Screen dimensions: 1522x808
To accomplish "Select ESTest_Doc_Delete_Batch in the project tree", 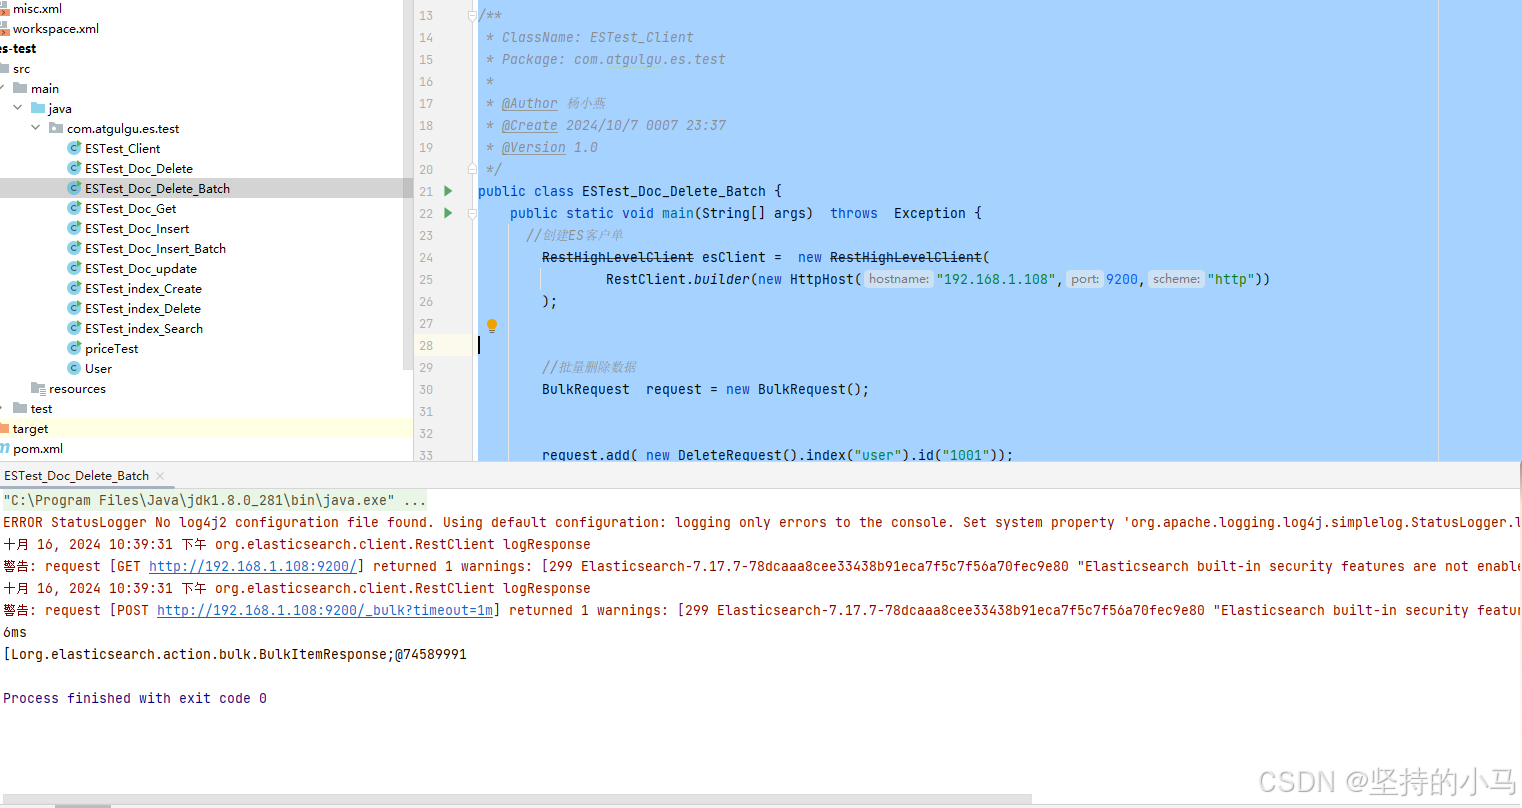I will pyautogui.click(x=157, y=188).
